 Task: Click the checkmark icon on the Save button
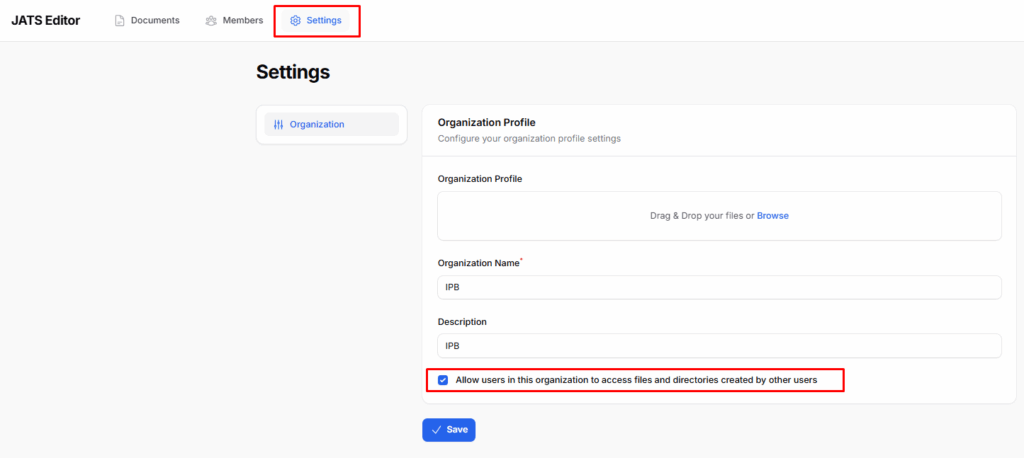tap(436, 430)
